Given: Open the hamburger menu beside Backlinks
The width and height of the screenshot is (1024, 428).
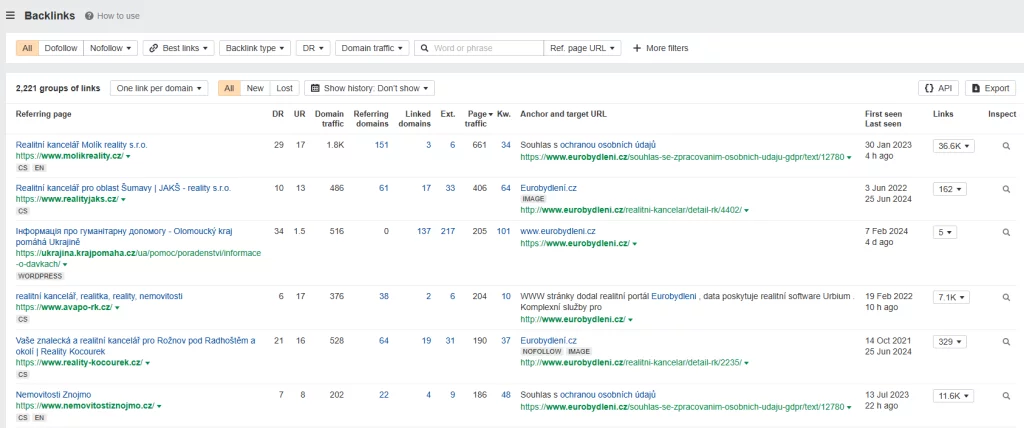Looking at the screenshot, I should point(10,15).
